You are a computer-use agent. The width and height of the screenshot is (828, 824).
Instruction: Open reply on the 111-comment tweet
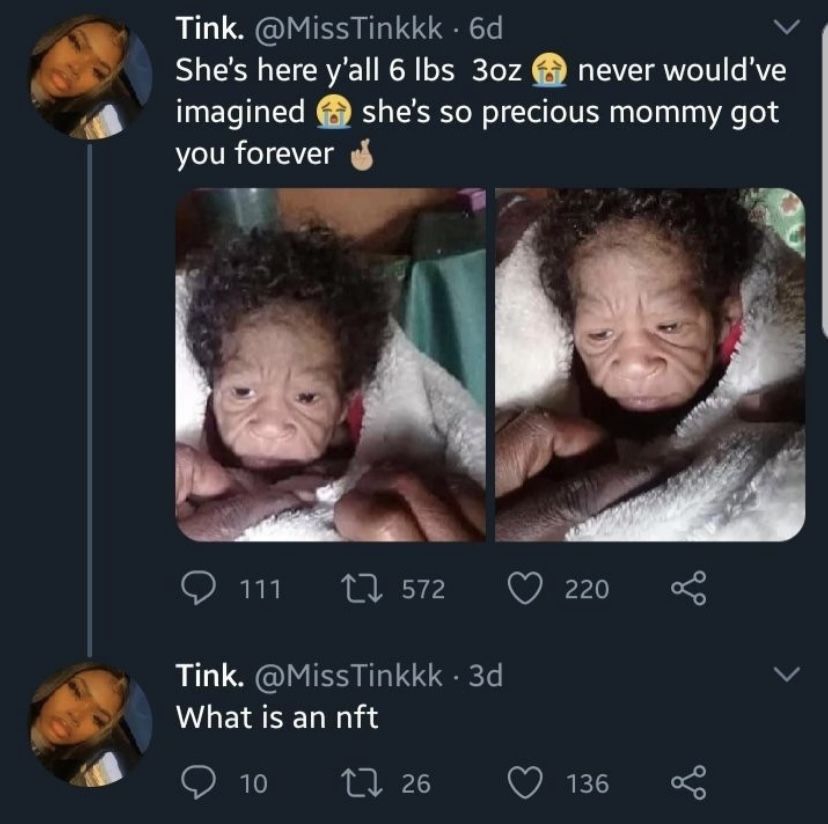[198, 588]
